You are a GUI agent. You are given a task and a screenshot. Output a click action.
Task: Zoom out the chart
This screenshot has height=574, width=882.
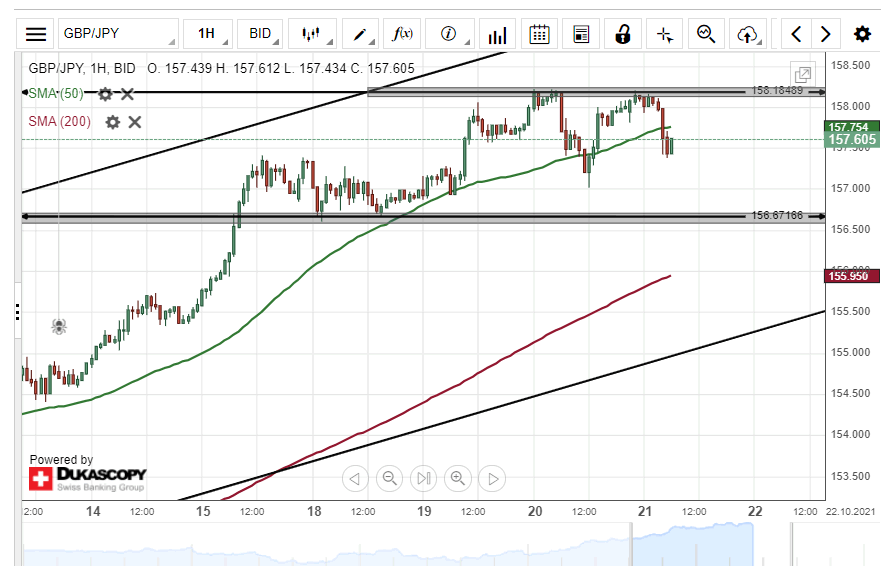389,479
